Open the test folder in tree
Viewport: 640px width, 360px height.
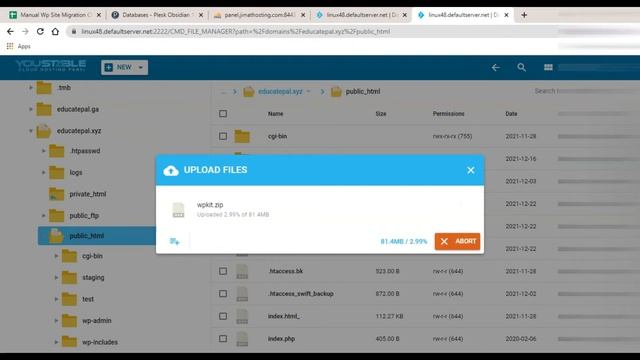pyautogui.click(x=88, y=299)
